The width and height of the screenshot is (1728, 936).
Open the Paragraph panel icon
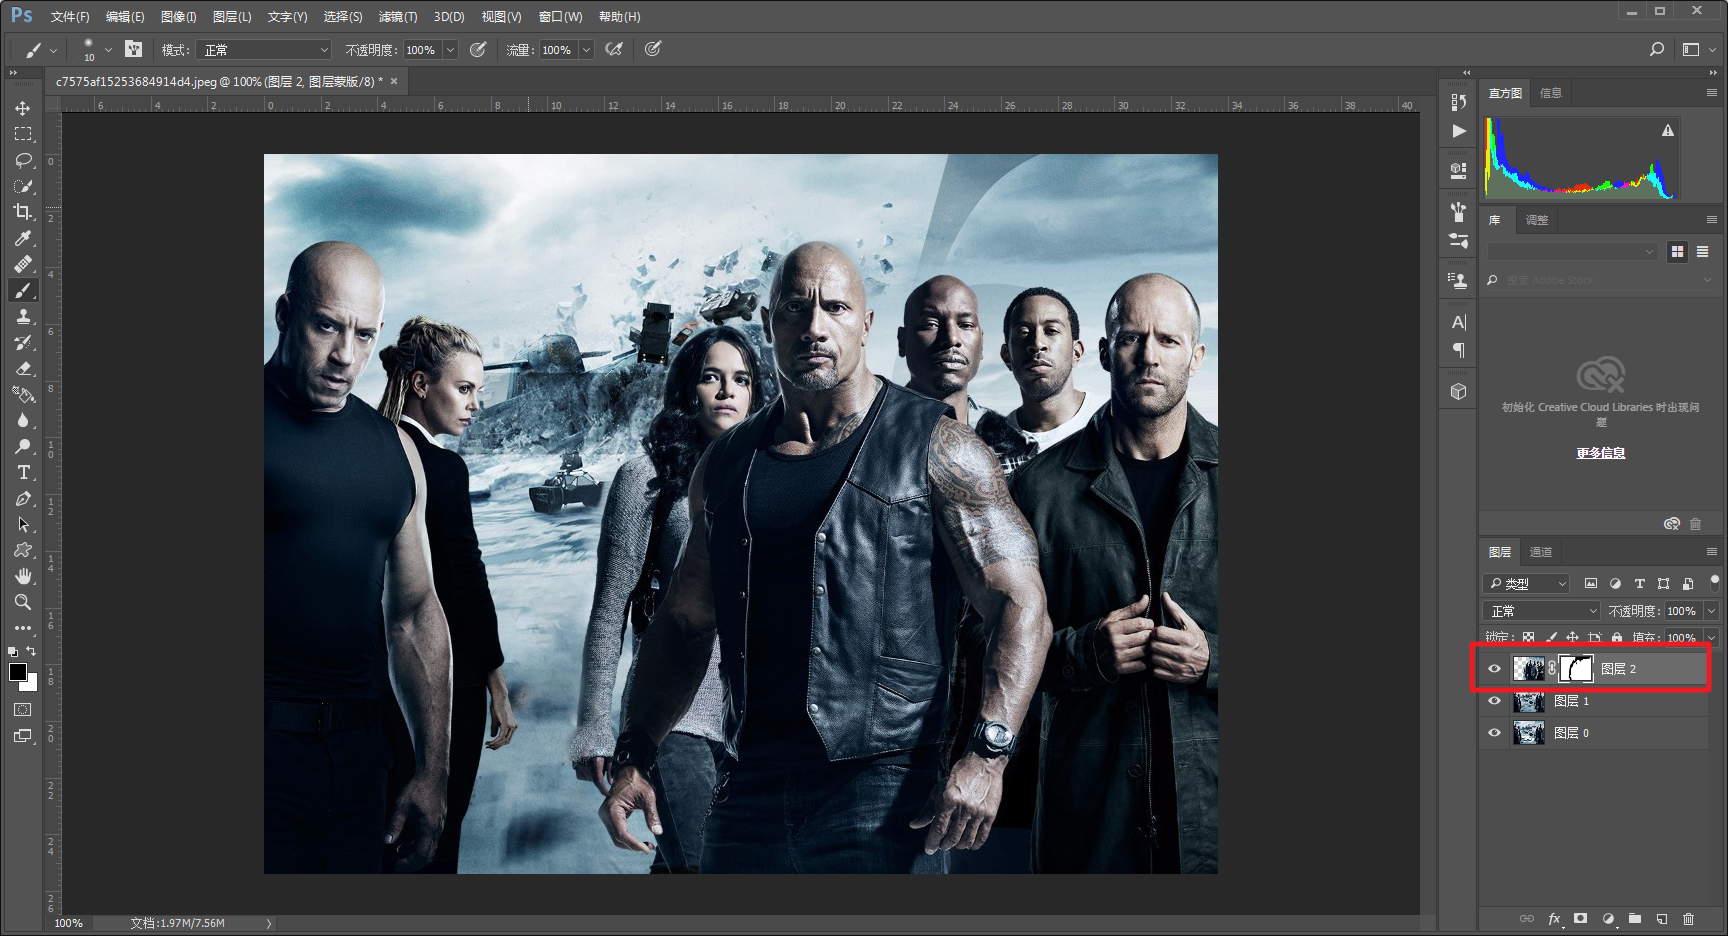(x=1459, y=350)
